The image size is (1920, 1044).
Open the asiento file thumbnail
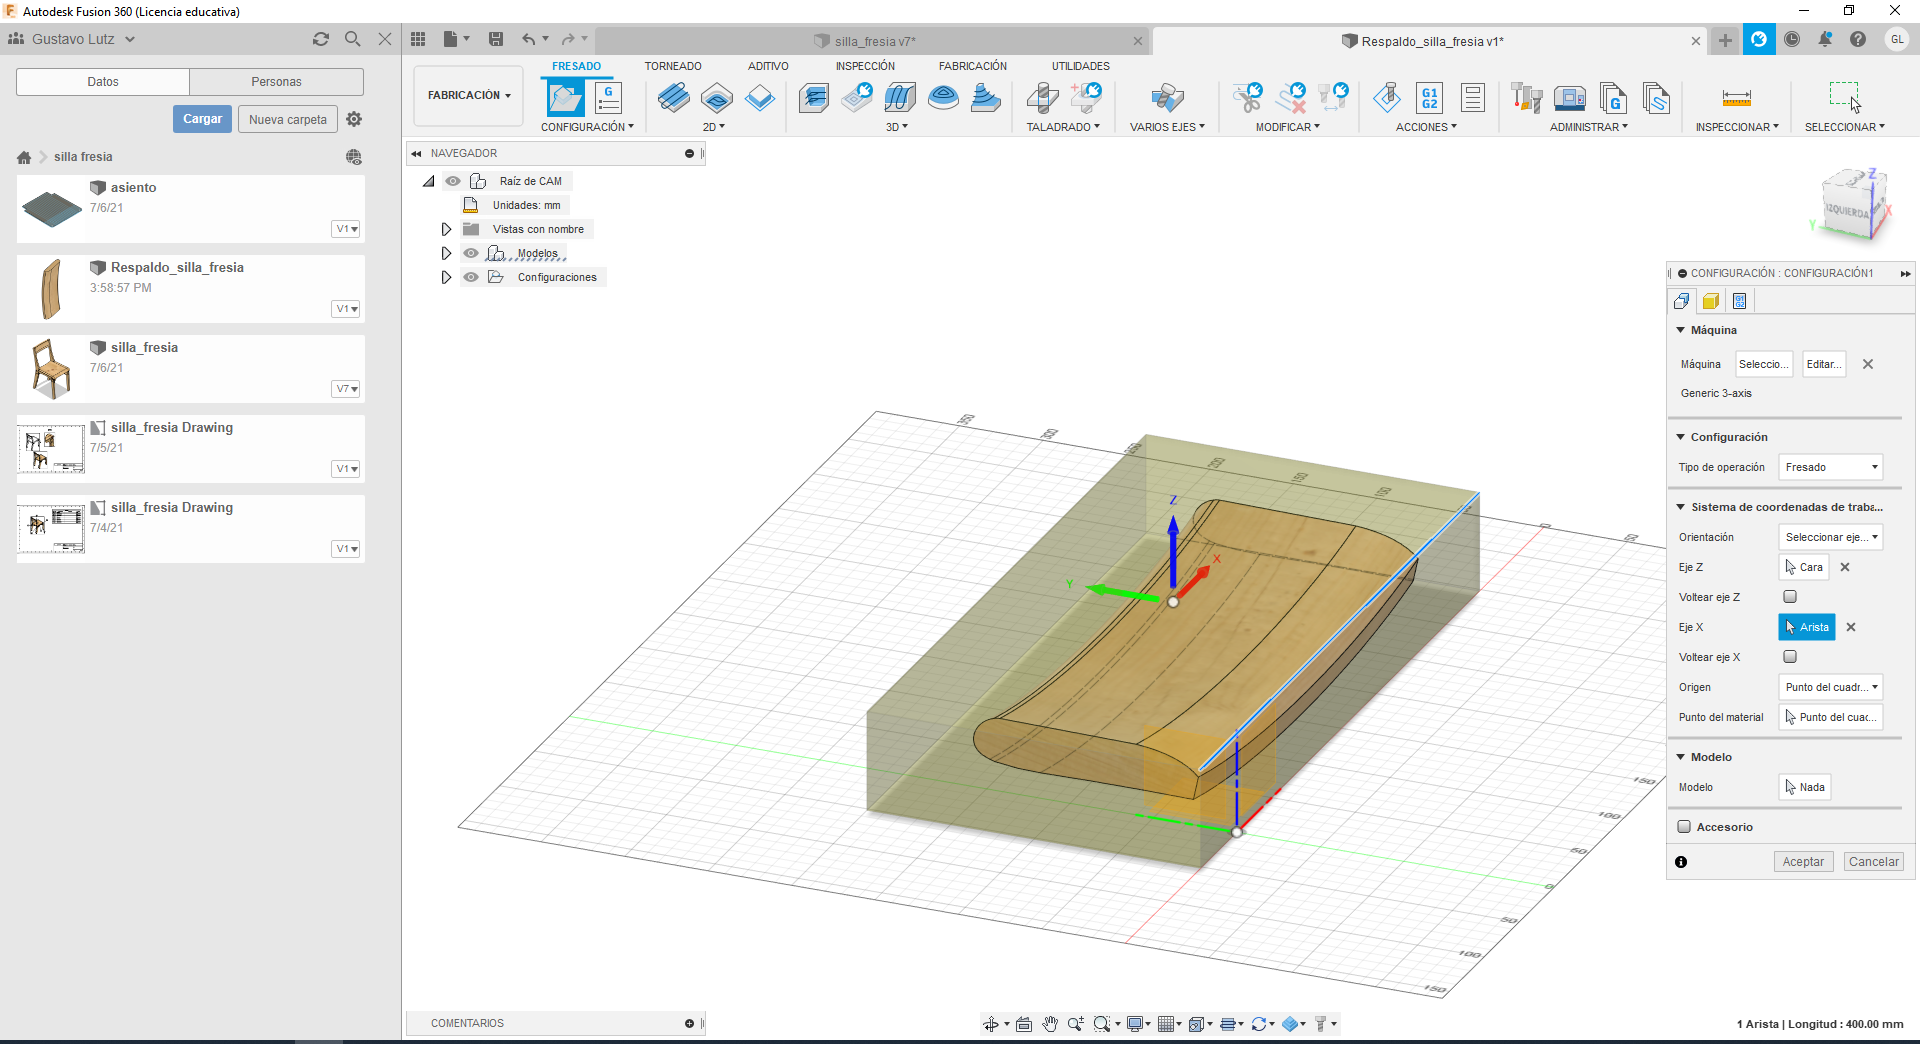tap(52, 209)
